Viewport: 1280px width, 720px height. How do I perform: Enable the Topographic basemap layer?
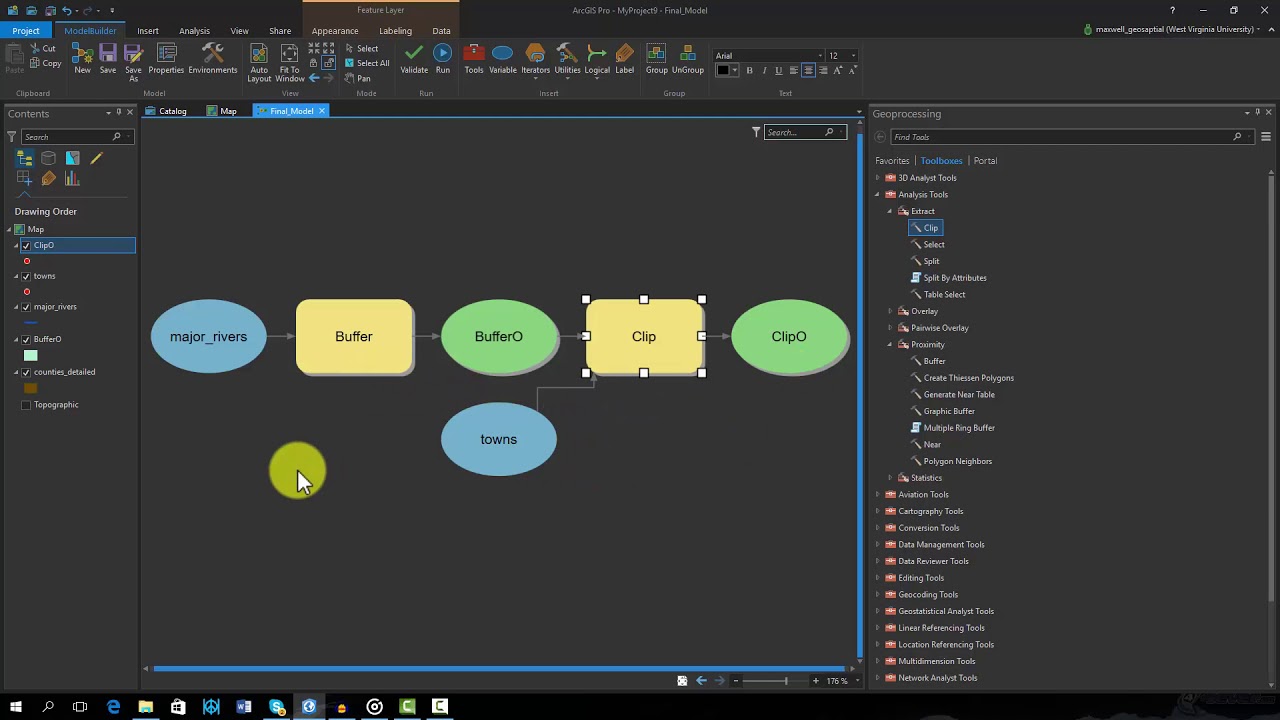coord(26,405)
